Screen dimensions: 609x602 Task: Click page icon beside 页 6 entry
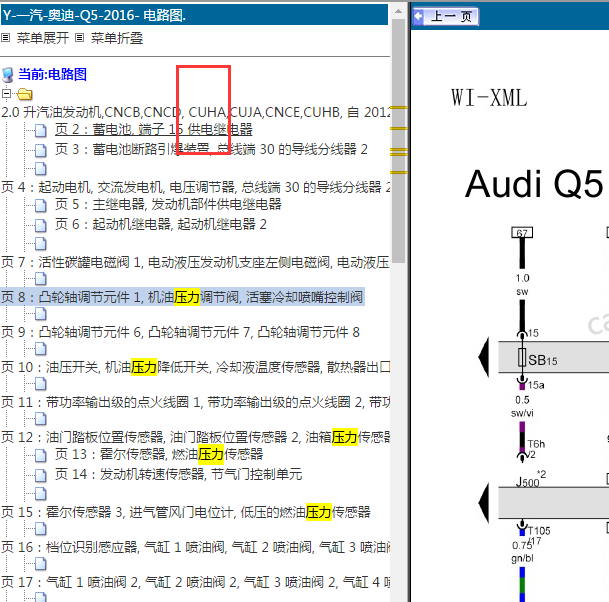coord(41,225)
